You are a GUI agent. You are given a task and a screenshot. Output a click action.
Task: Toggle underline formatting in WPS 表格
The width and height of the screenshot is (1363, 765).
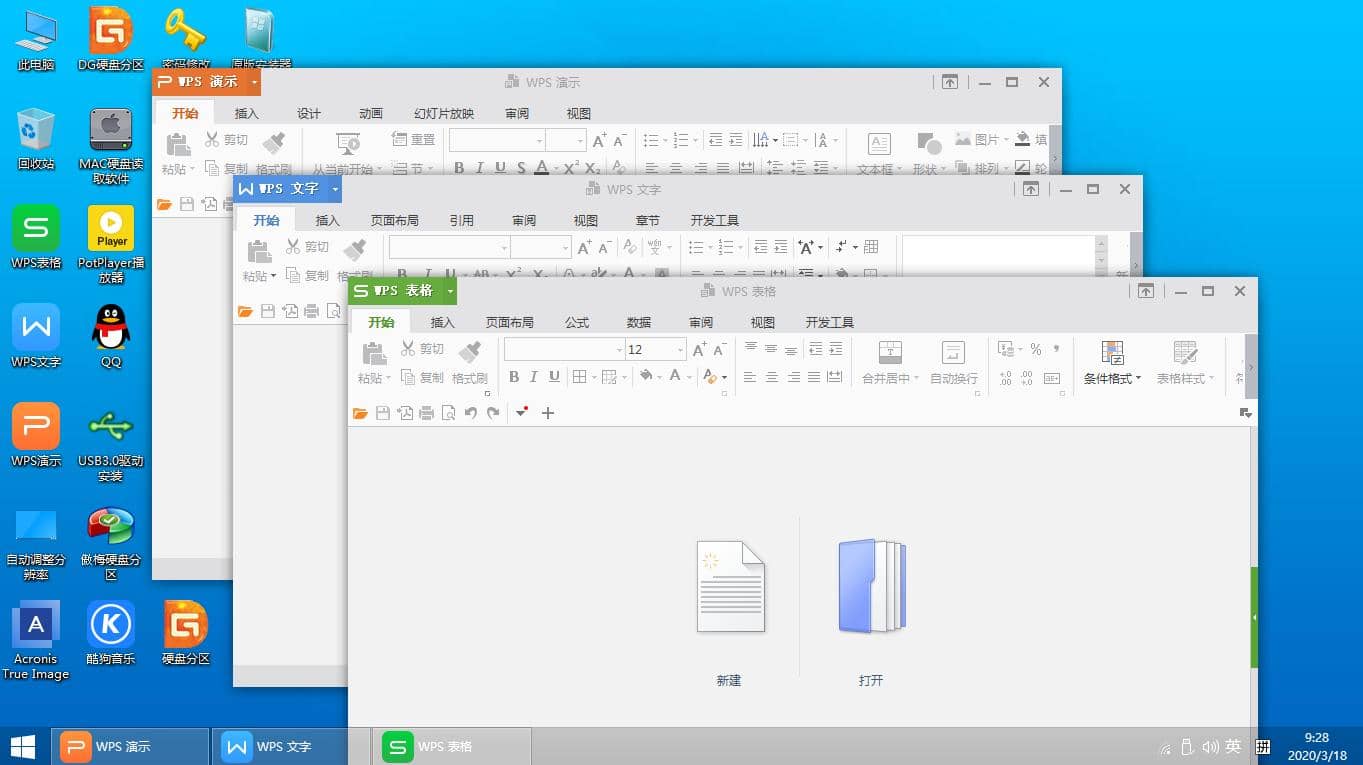(554, 377)
